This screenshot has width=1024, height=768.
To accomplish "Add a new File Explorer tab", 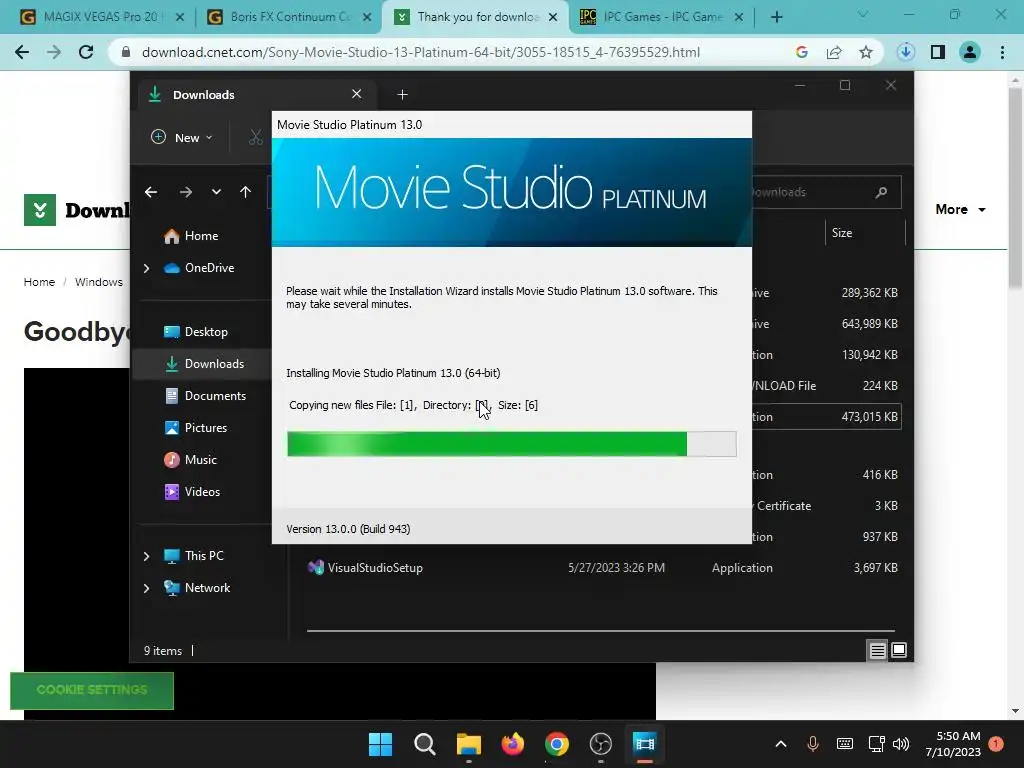I will (x=402, y=95).
